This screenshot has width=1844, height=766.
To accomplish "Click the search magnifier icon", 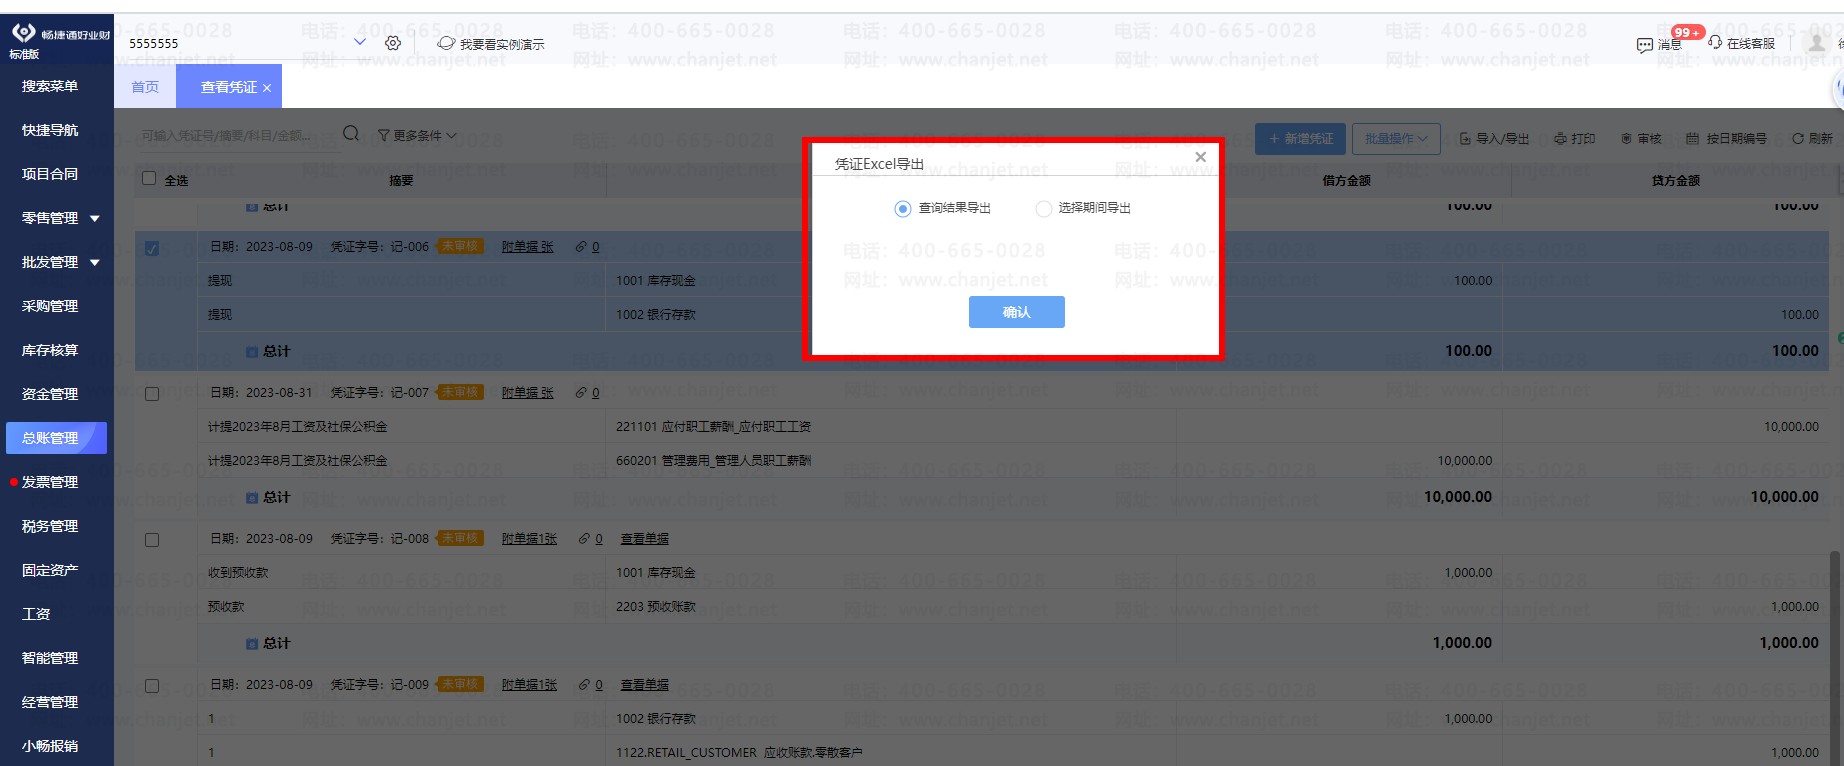I will [x=351, y=134].
